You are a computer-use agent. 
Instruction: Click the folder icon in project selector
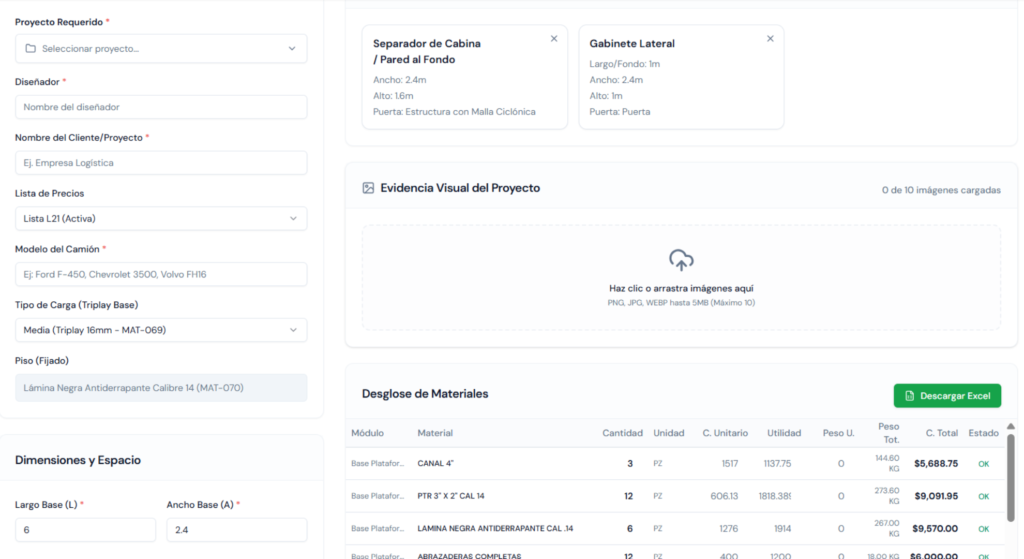31,48
